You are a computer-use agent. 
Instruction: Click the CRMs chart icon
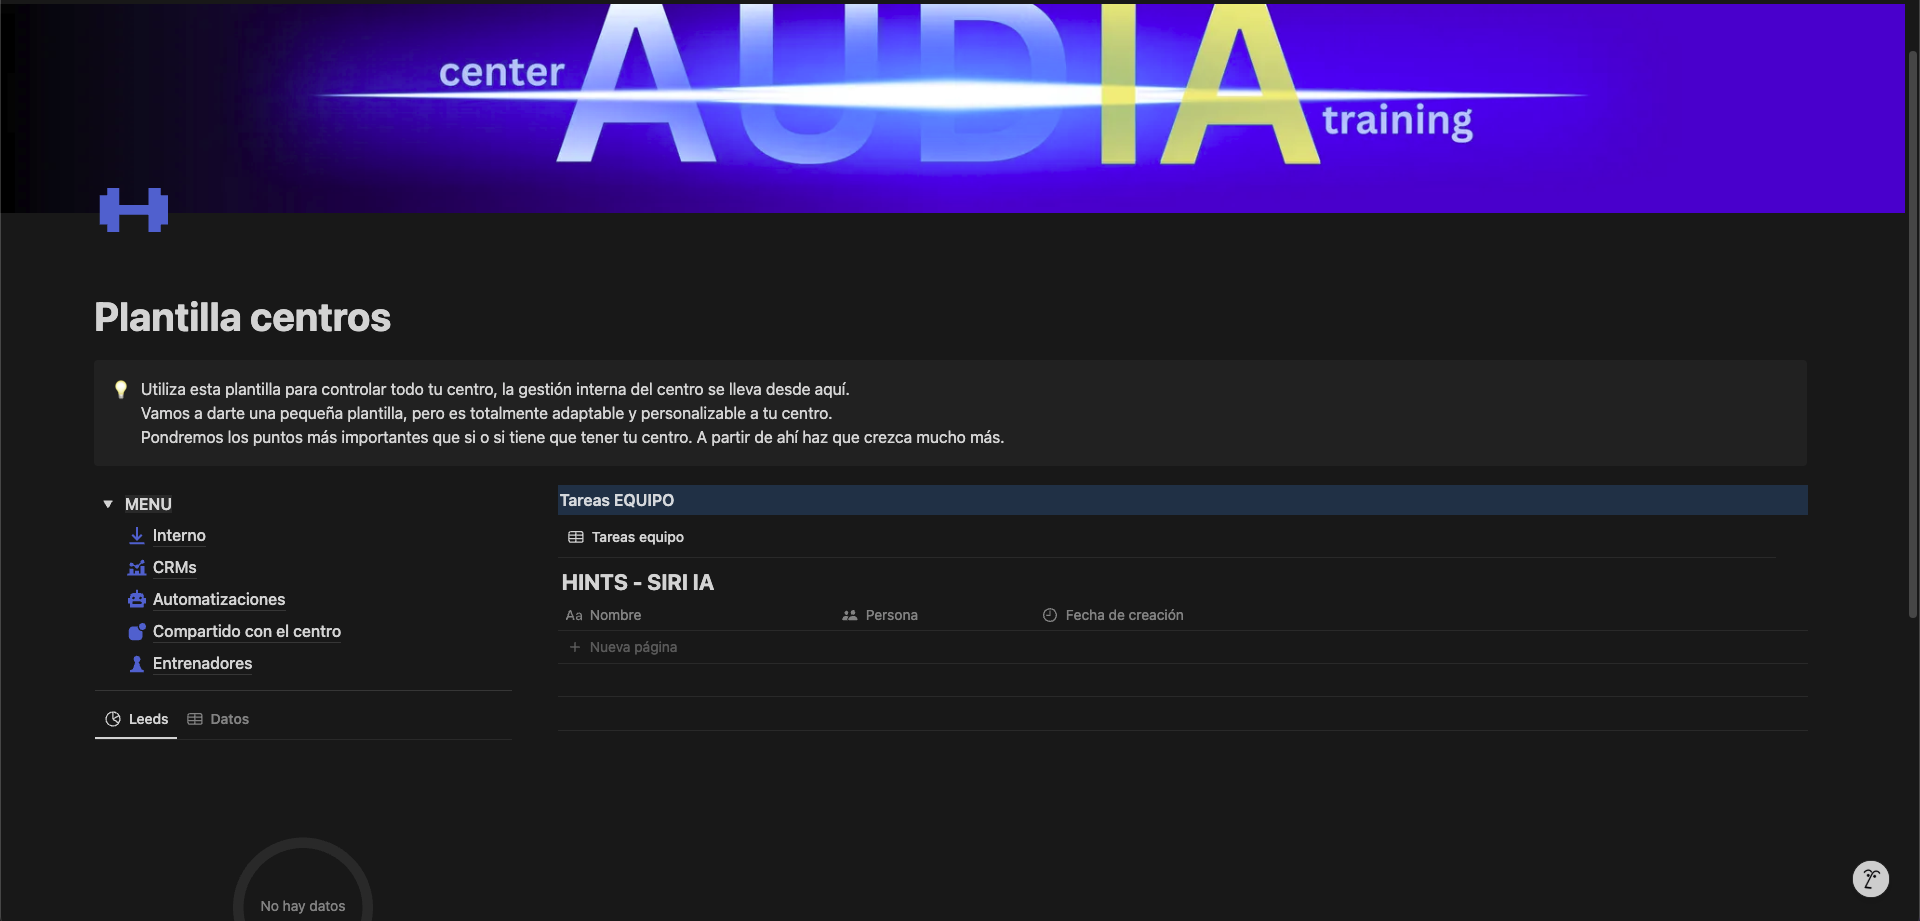[137, 568]
